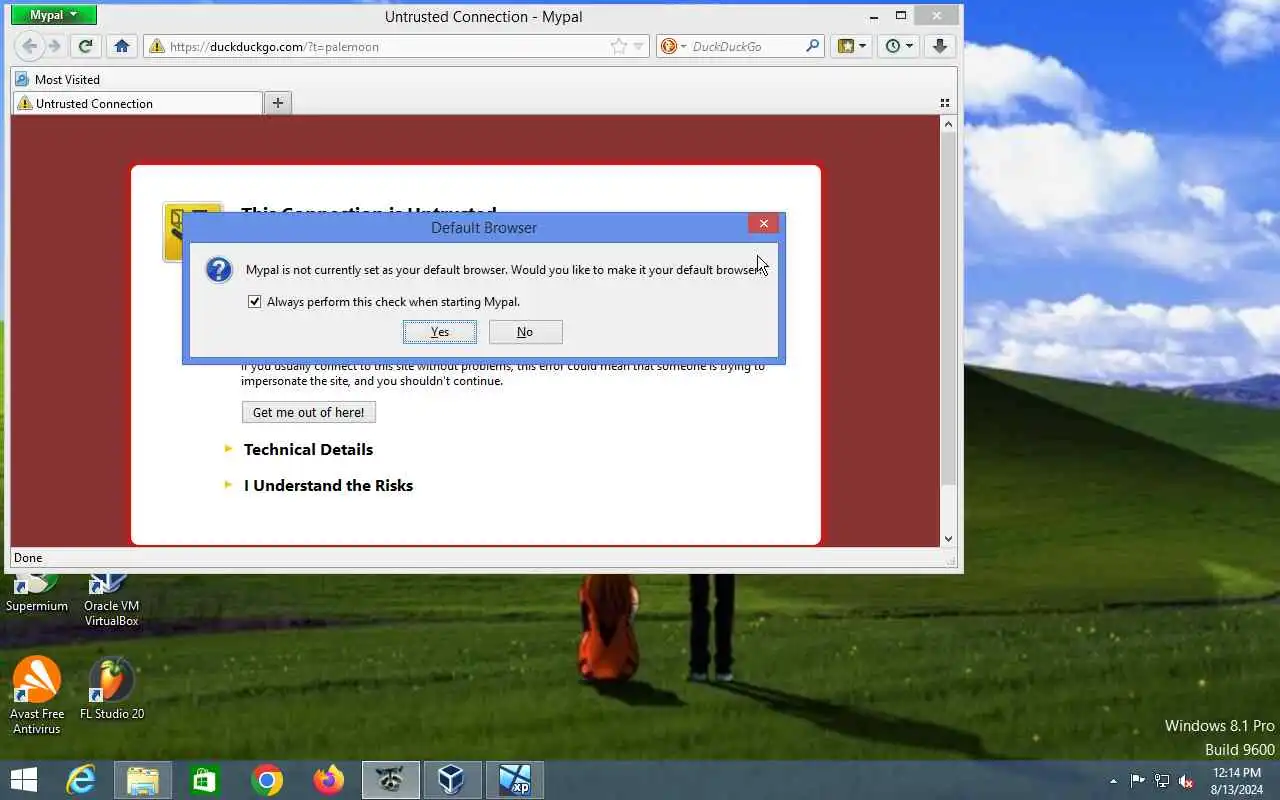Viewport: 1280px width, 800px height.
Task: Bookmark this page with star icon
Action: click(x=619, y=46)
